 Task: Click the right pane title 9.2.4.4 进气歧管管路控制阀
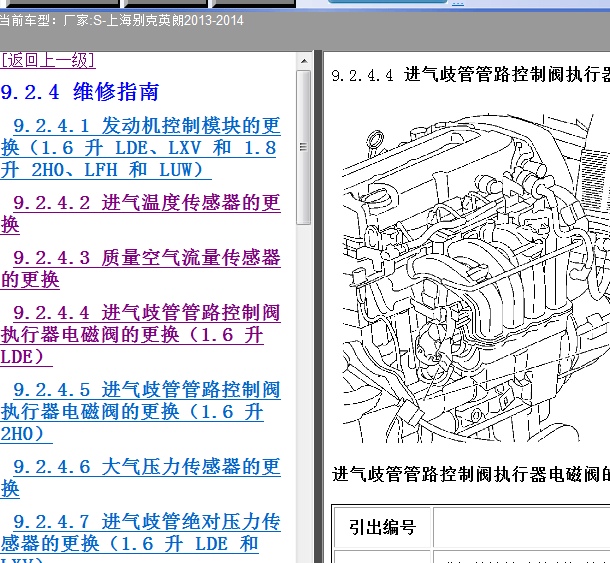(470, 75)
